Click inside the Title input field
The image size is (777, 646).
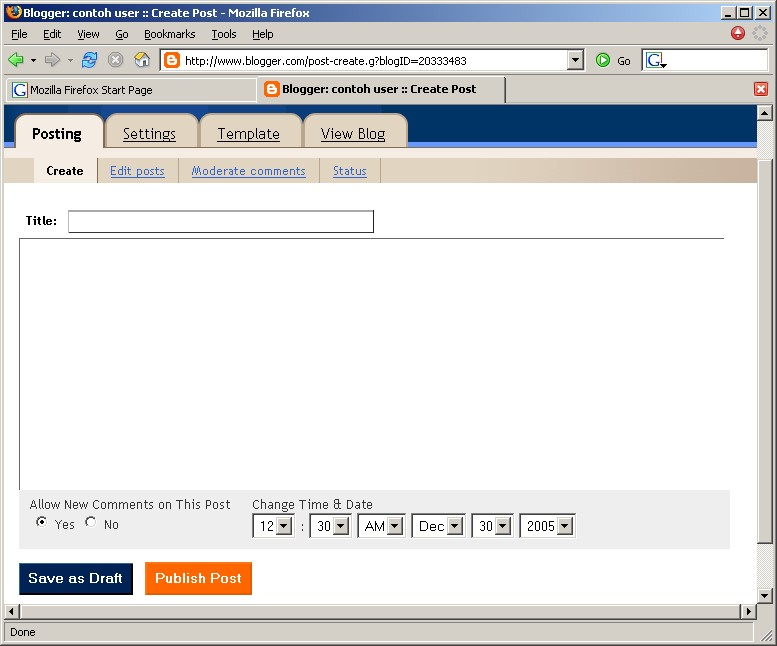[x=221, y=221]
